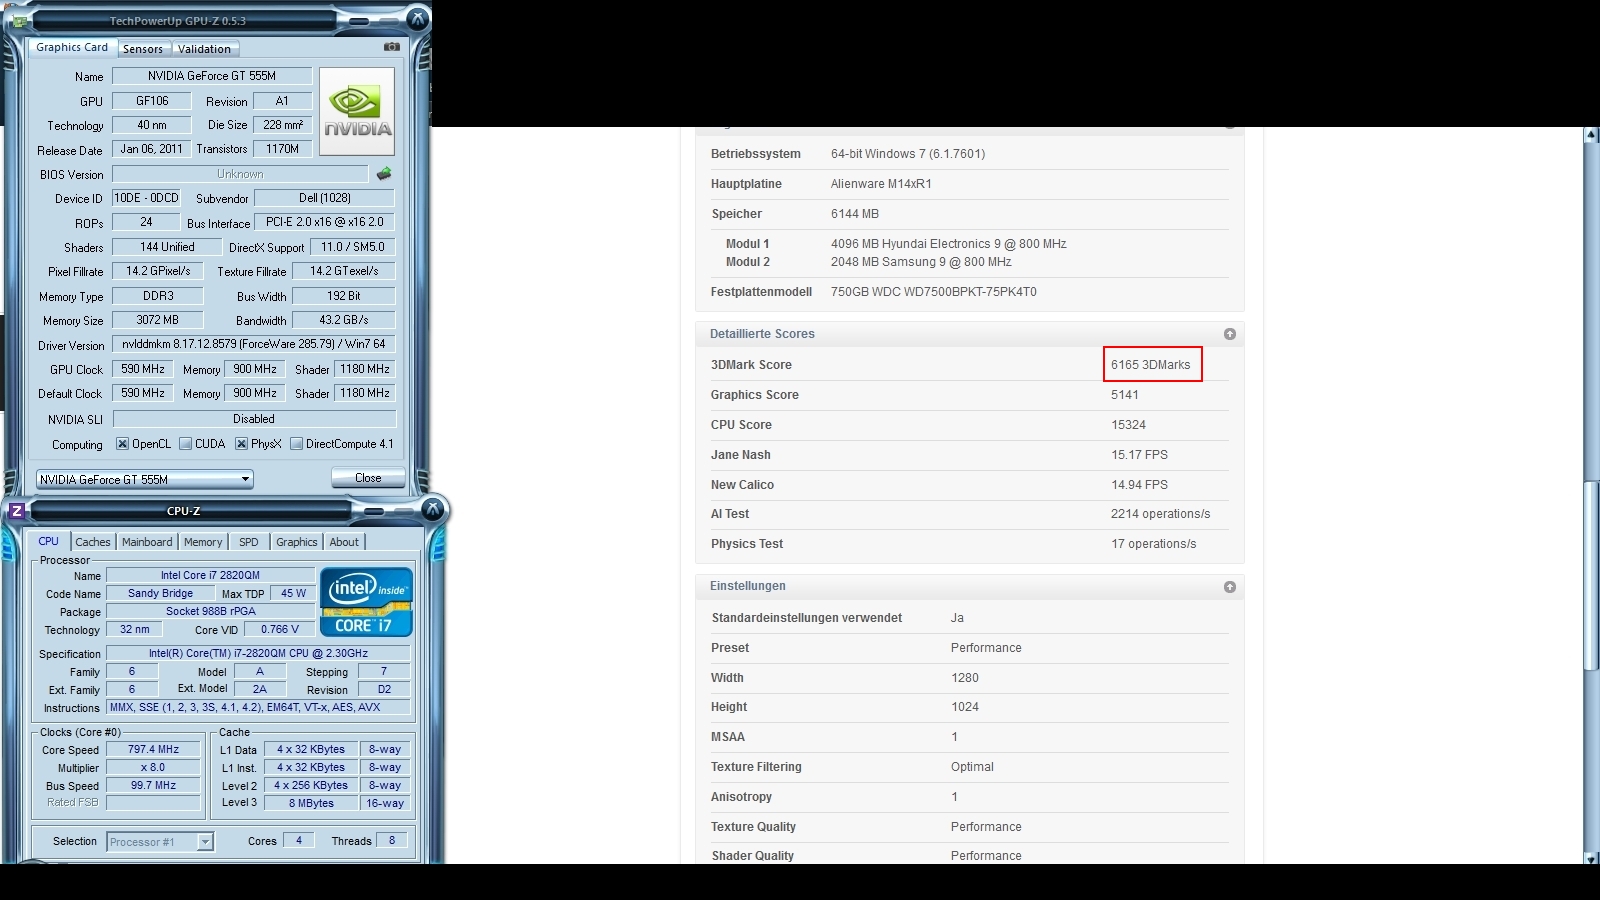Click the BIOS save chip icon

384,174
